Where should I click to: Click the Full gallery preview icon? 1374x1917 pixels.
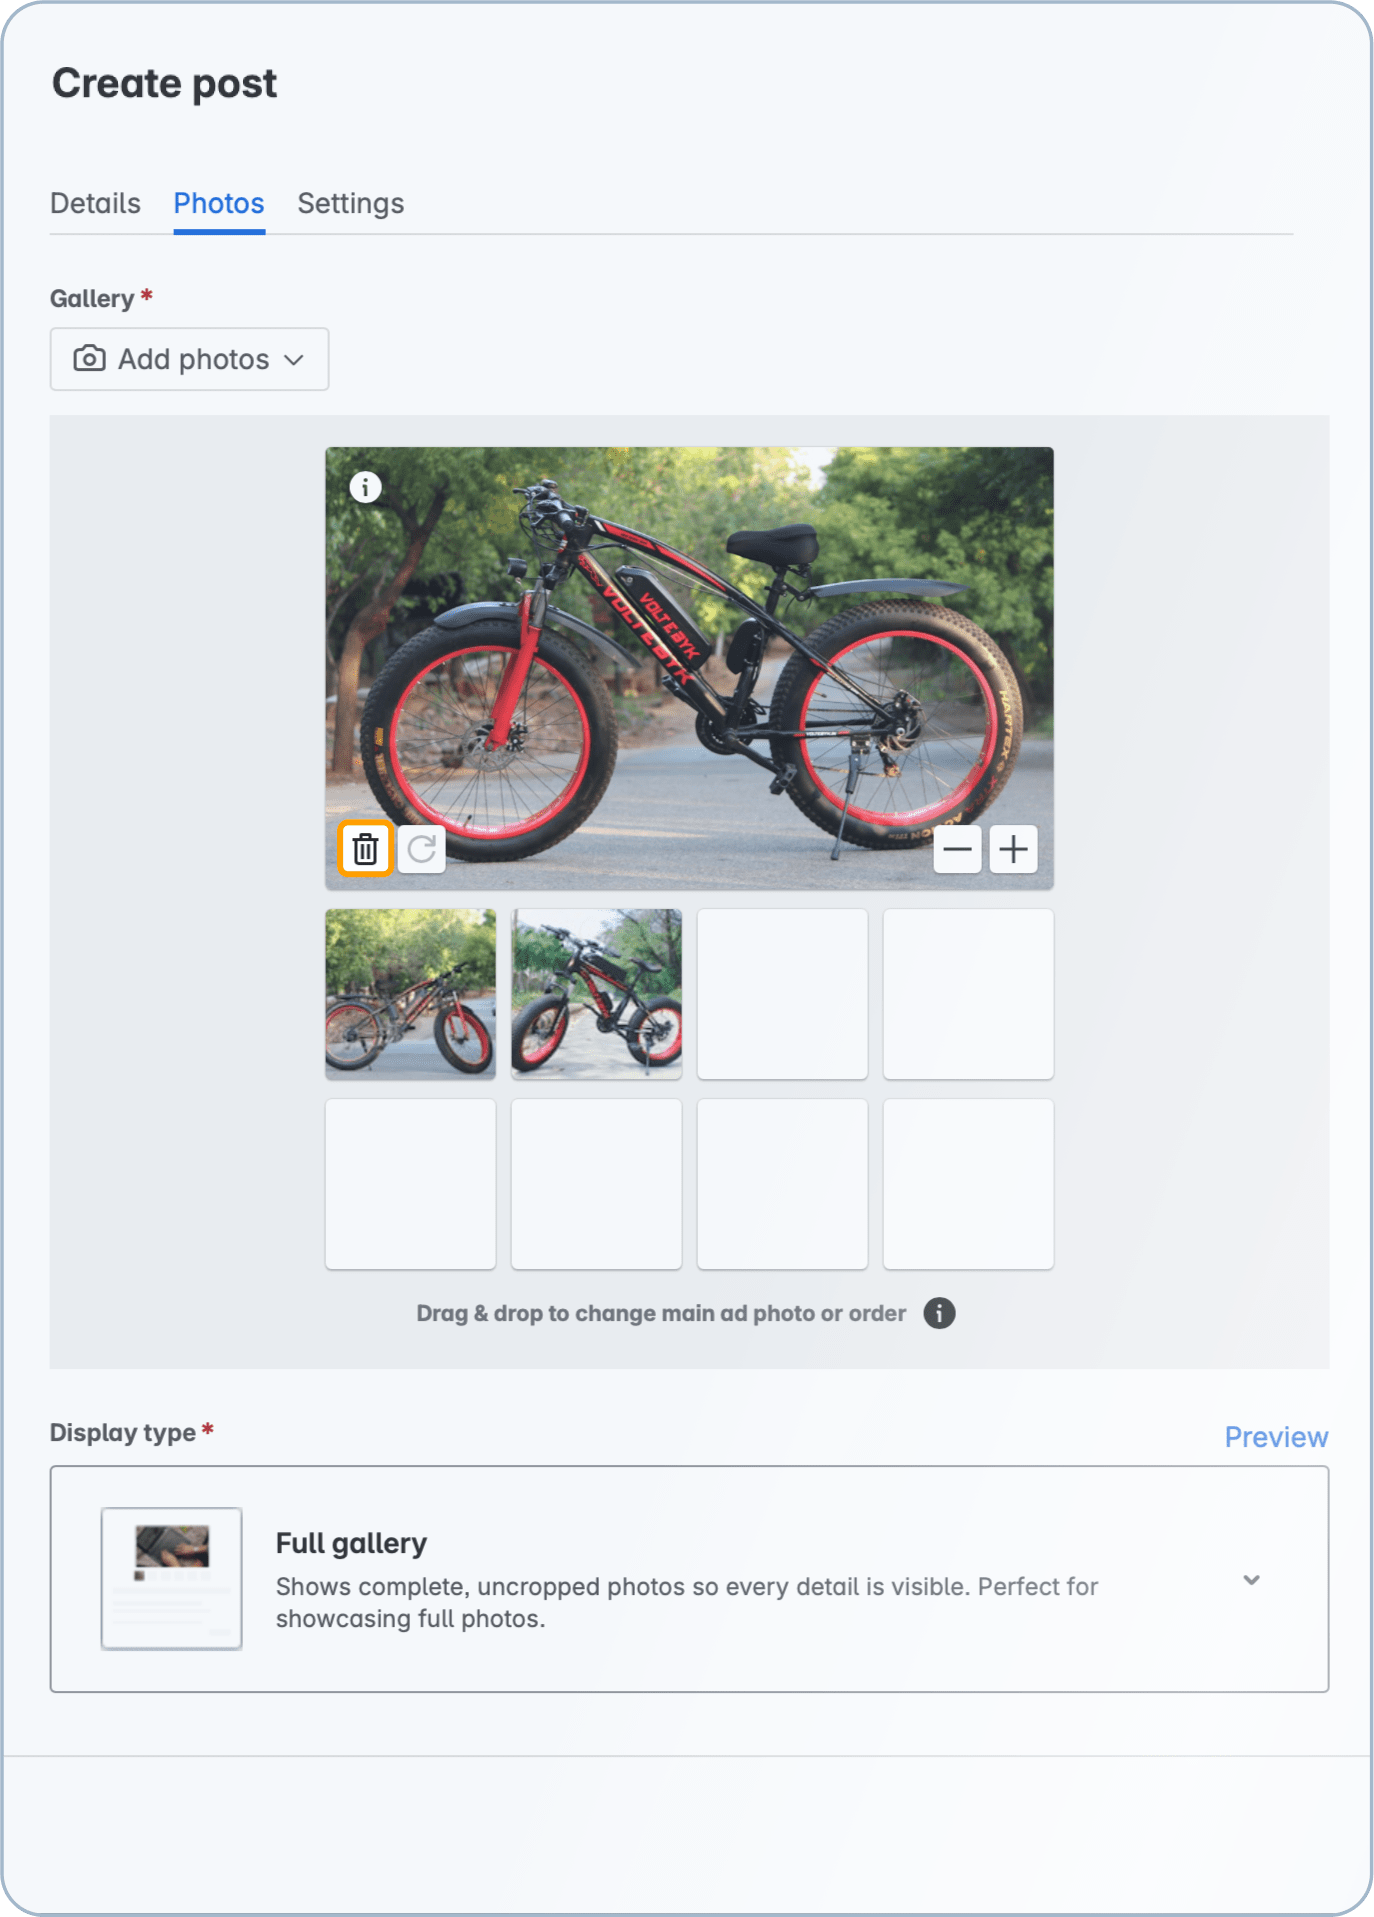coord(171,1578)
